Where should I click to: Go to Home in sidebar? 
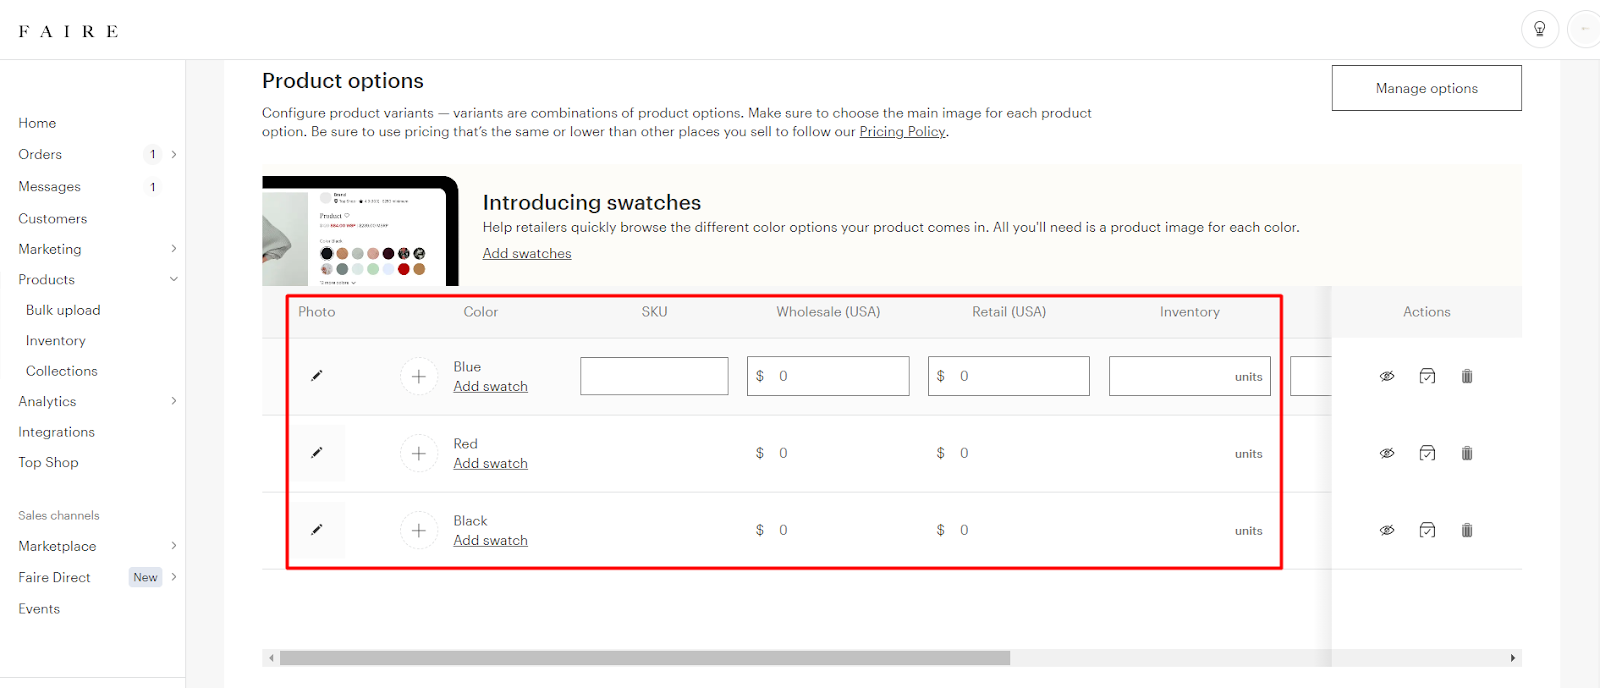tap(37, 123)
